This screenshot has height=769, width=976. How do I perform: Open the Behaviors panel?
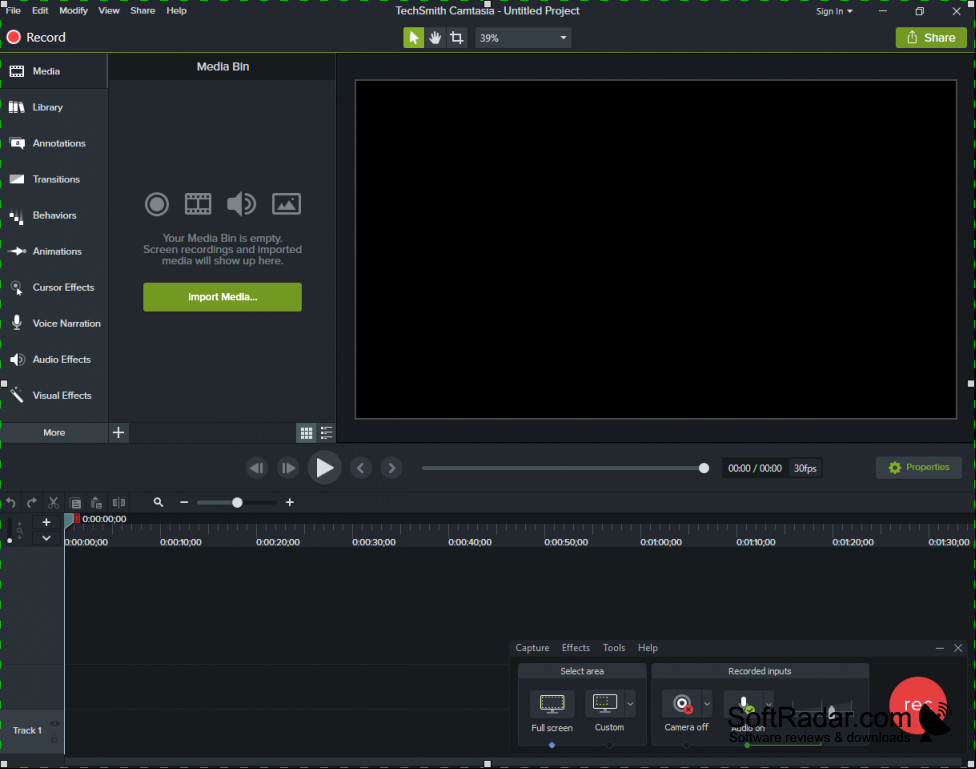(54, 215)
